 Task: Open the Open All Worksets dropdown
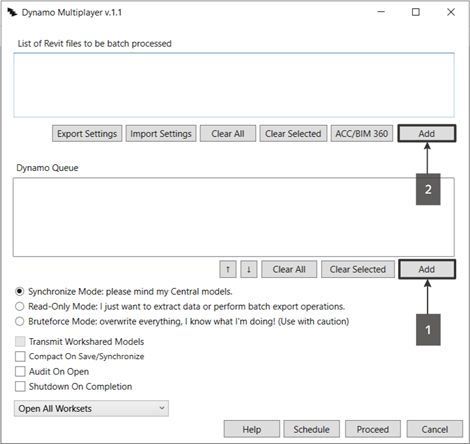click(x=91, y=408)
